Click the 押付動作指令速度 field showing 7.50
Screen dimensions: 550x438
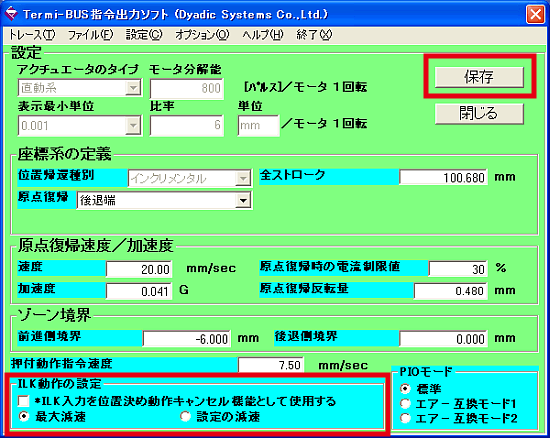271,365
